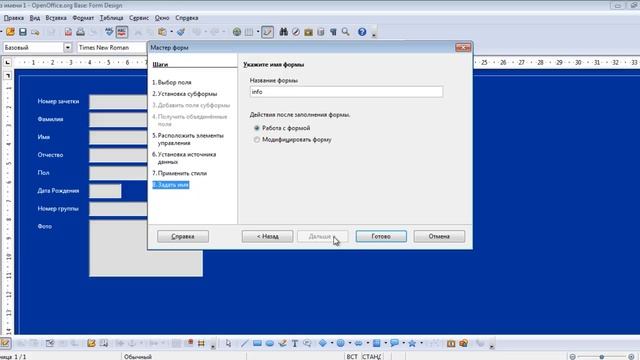Click the Hyperlink globe icon
Screen dimensions: 640x360
(x=237, y=32)
